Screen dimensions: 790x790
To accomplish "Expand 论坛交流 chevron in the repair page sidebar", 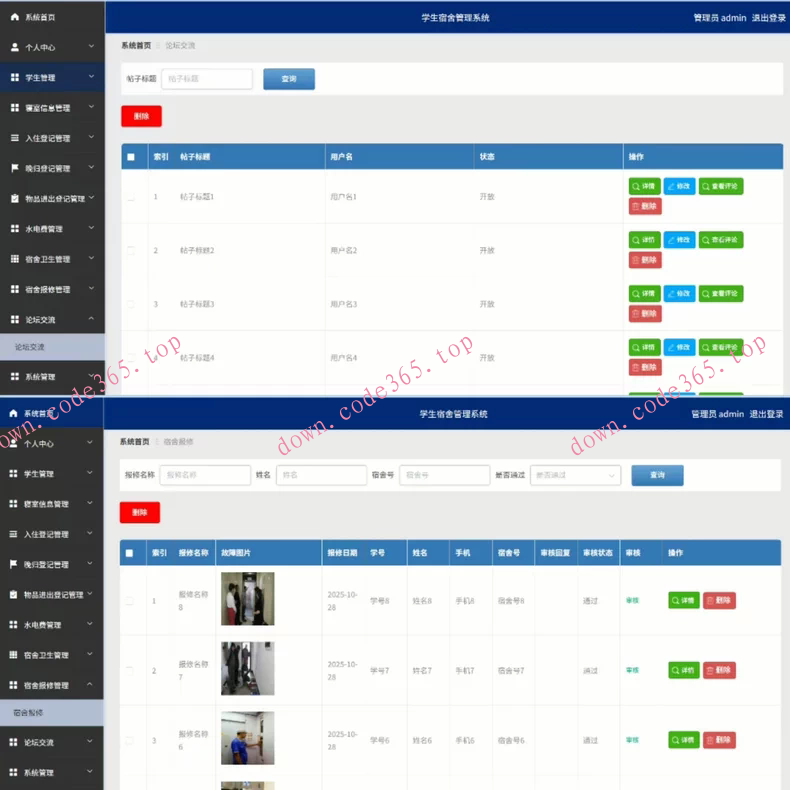I will pyautogui.click(x=90, y=741).
